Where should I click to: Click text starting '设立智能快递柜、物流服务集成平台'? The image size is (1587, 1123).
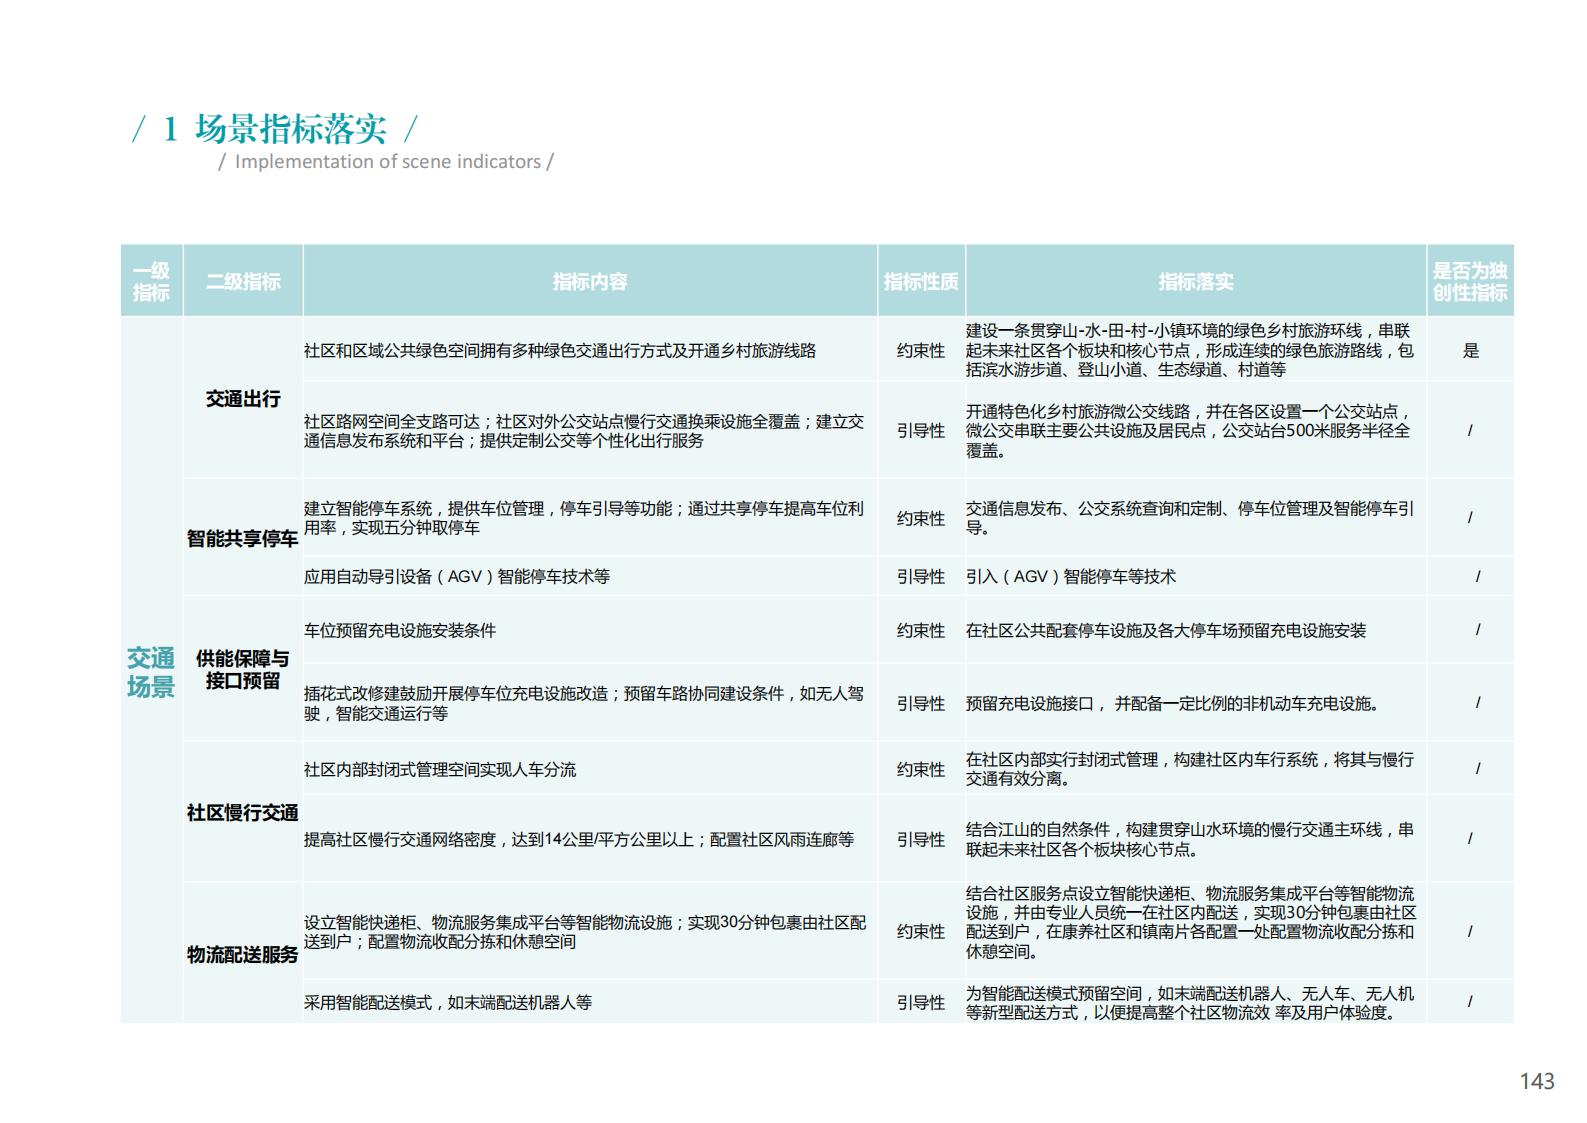[585, 932]
